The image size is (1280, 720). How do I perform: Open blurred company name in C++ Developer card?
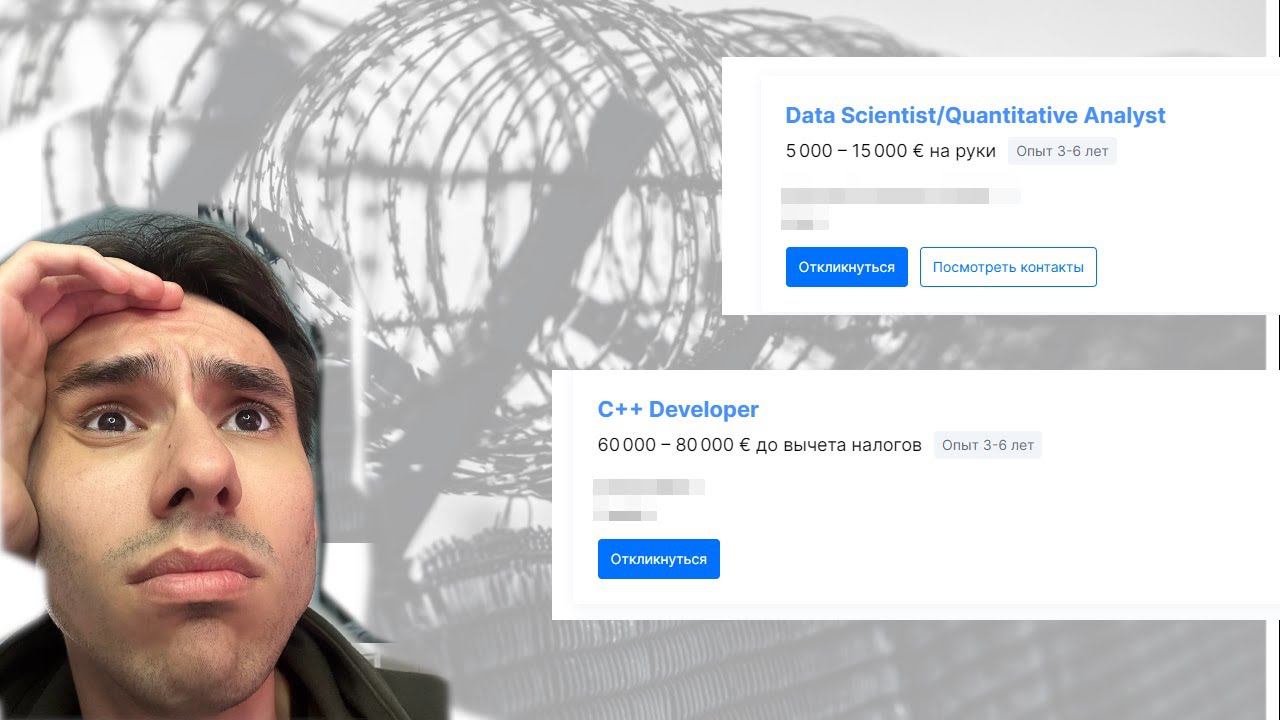(649, 487)
